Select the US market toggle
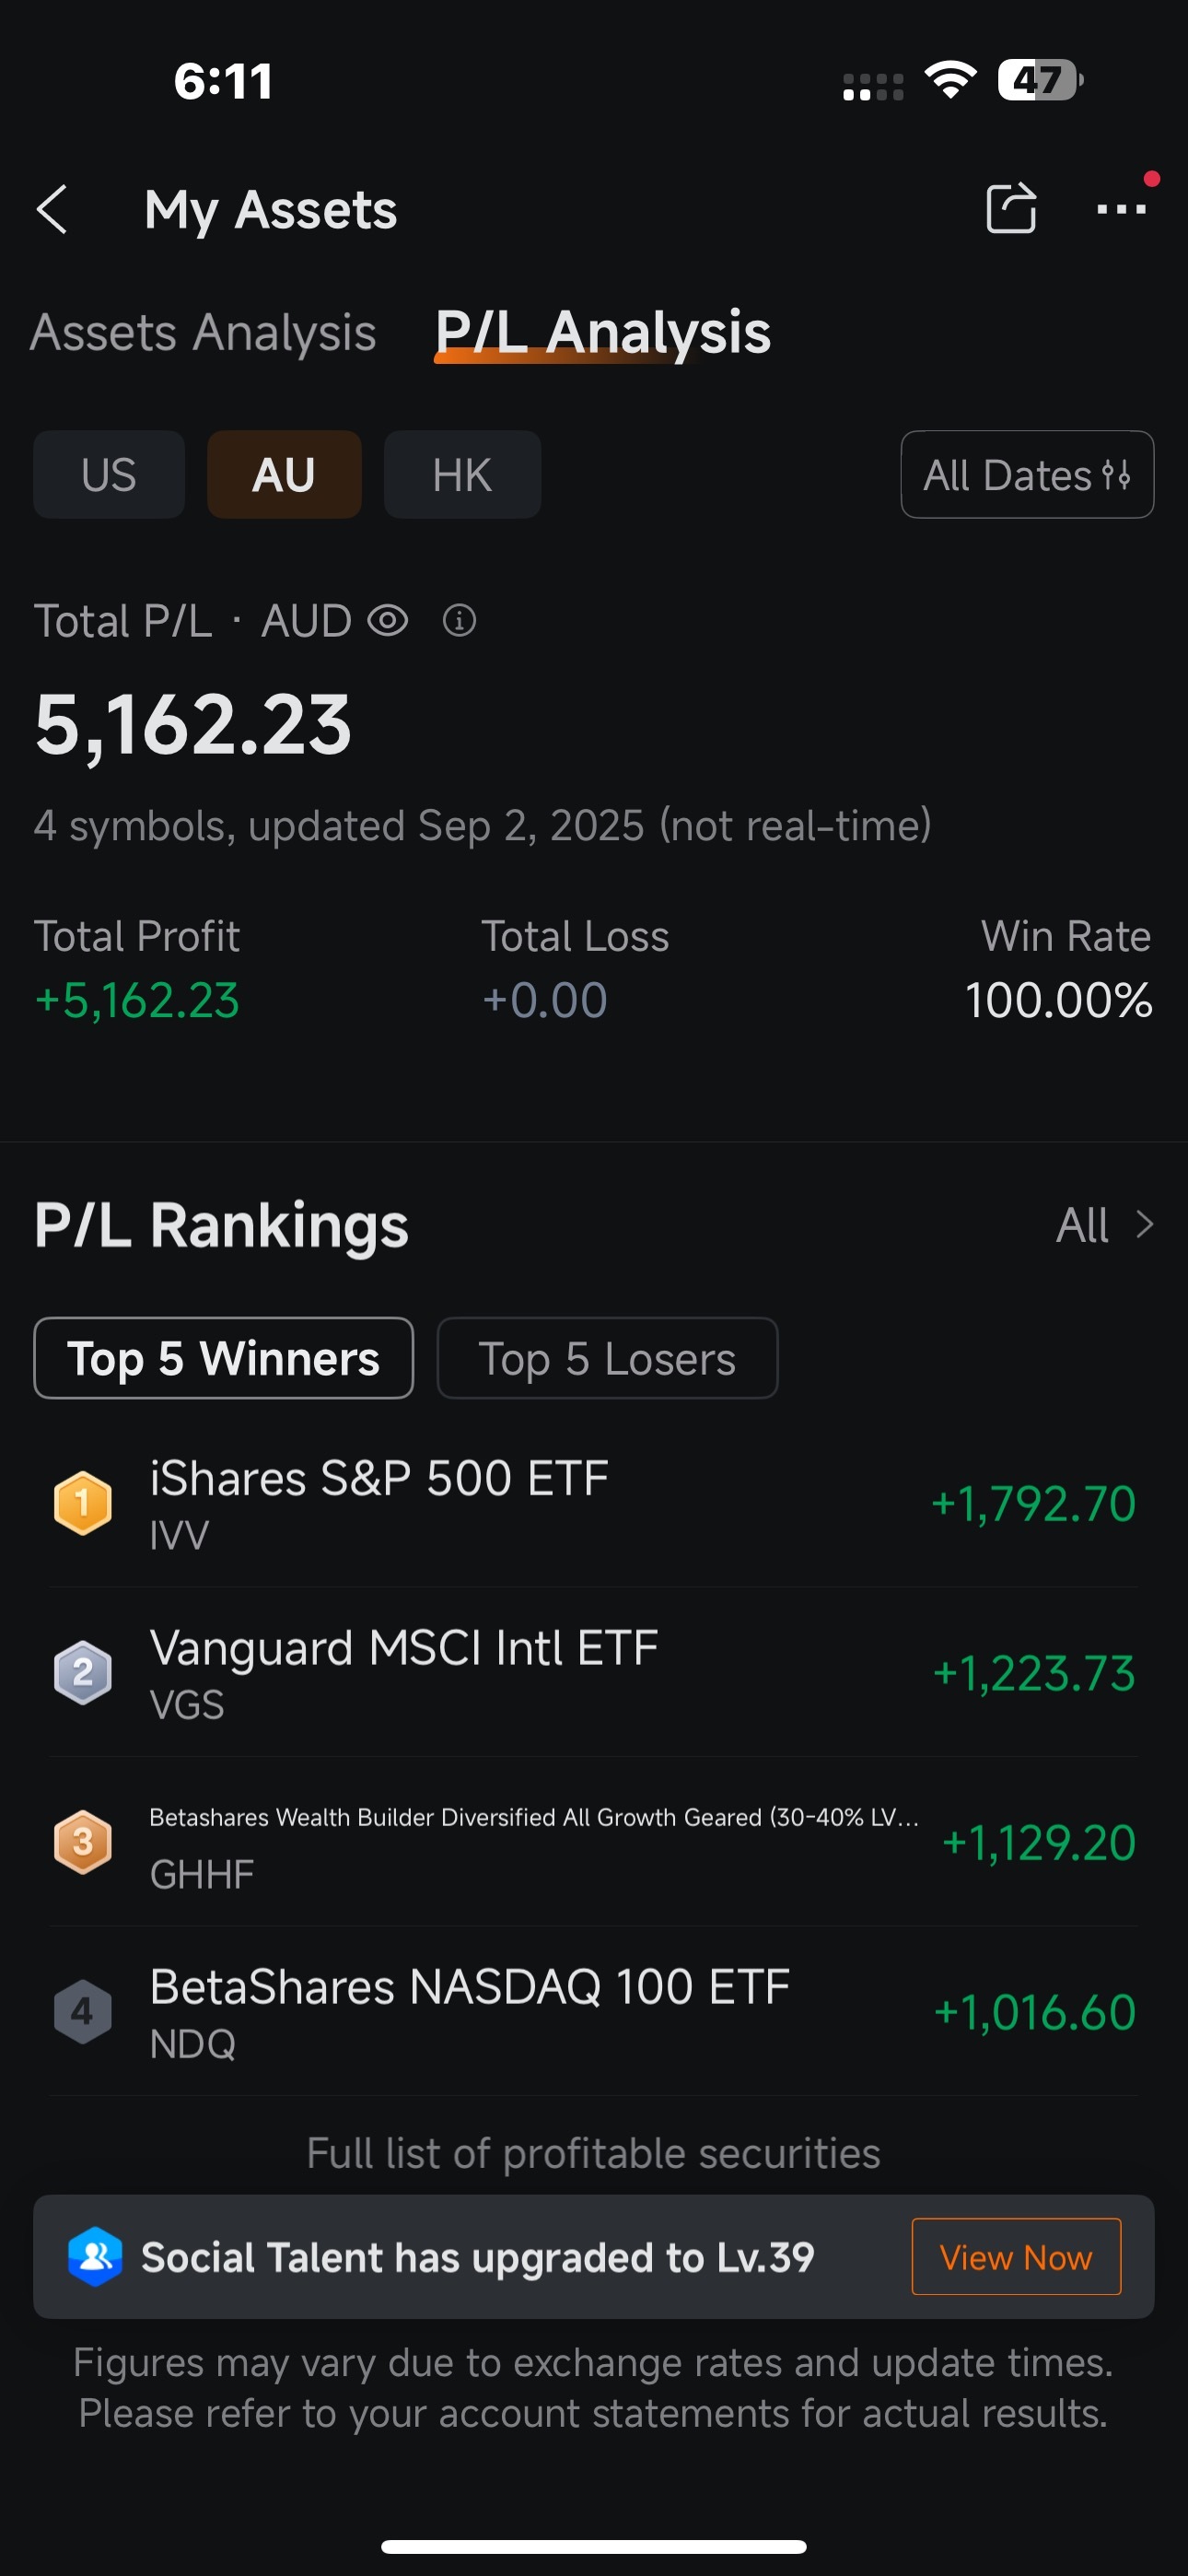This screenshot has width=1188, height=2576. (x=109, y=475)
